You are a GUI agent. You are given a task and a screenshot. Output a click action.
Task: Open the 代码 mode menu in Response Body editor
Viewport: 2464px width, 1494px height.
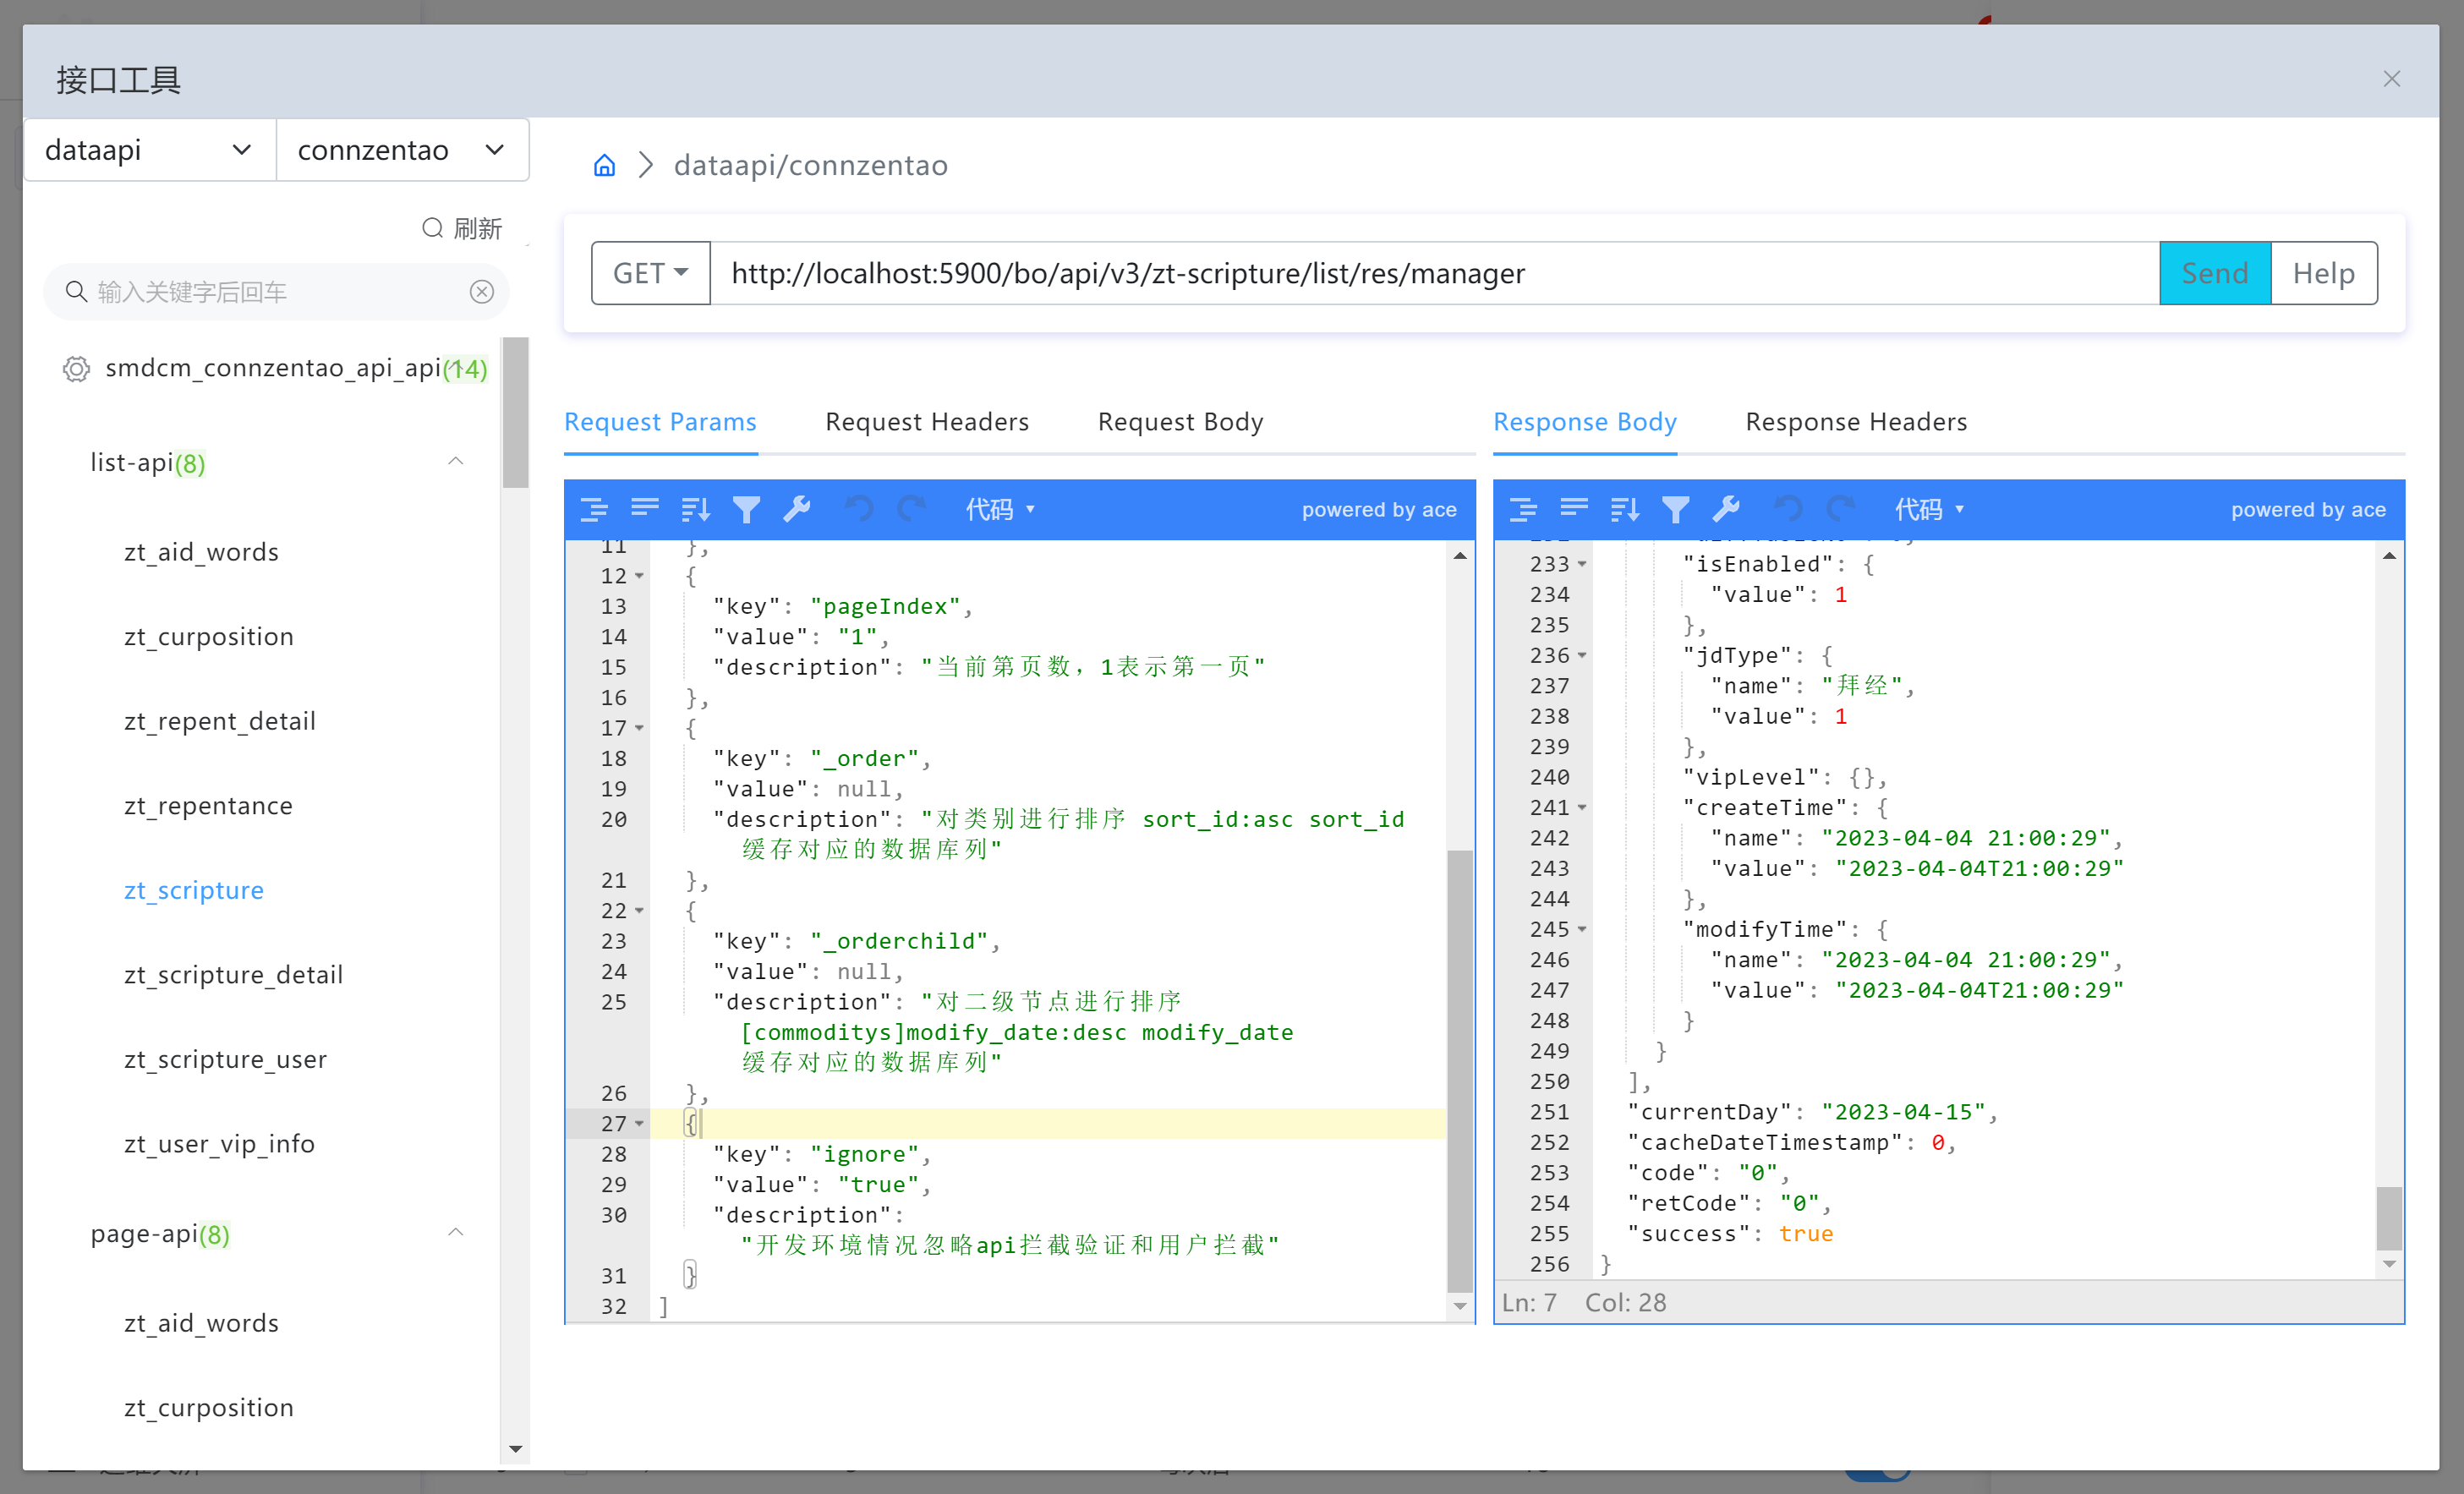pyautogui.click(x=1930, y=509)
